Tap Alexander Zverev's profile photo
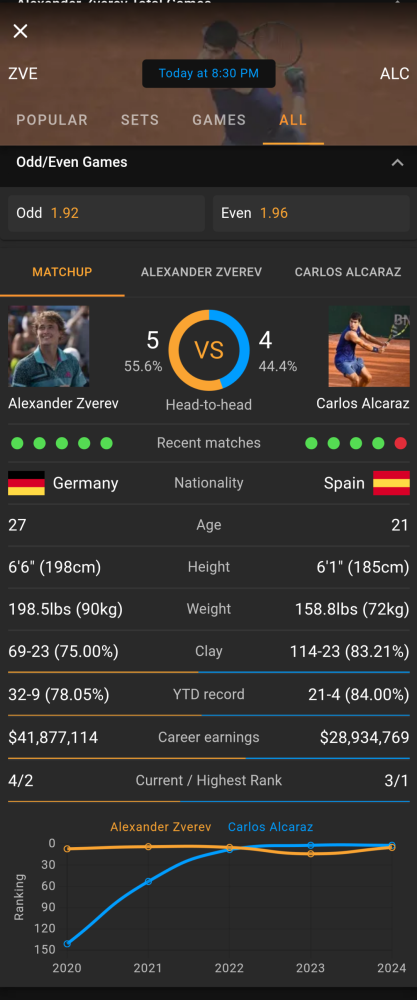 (x=48, y=346)
